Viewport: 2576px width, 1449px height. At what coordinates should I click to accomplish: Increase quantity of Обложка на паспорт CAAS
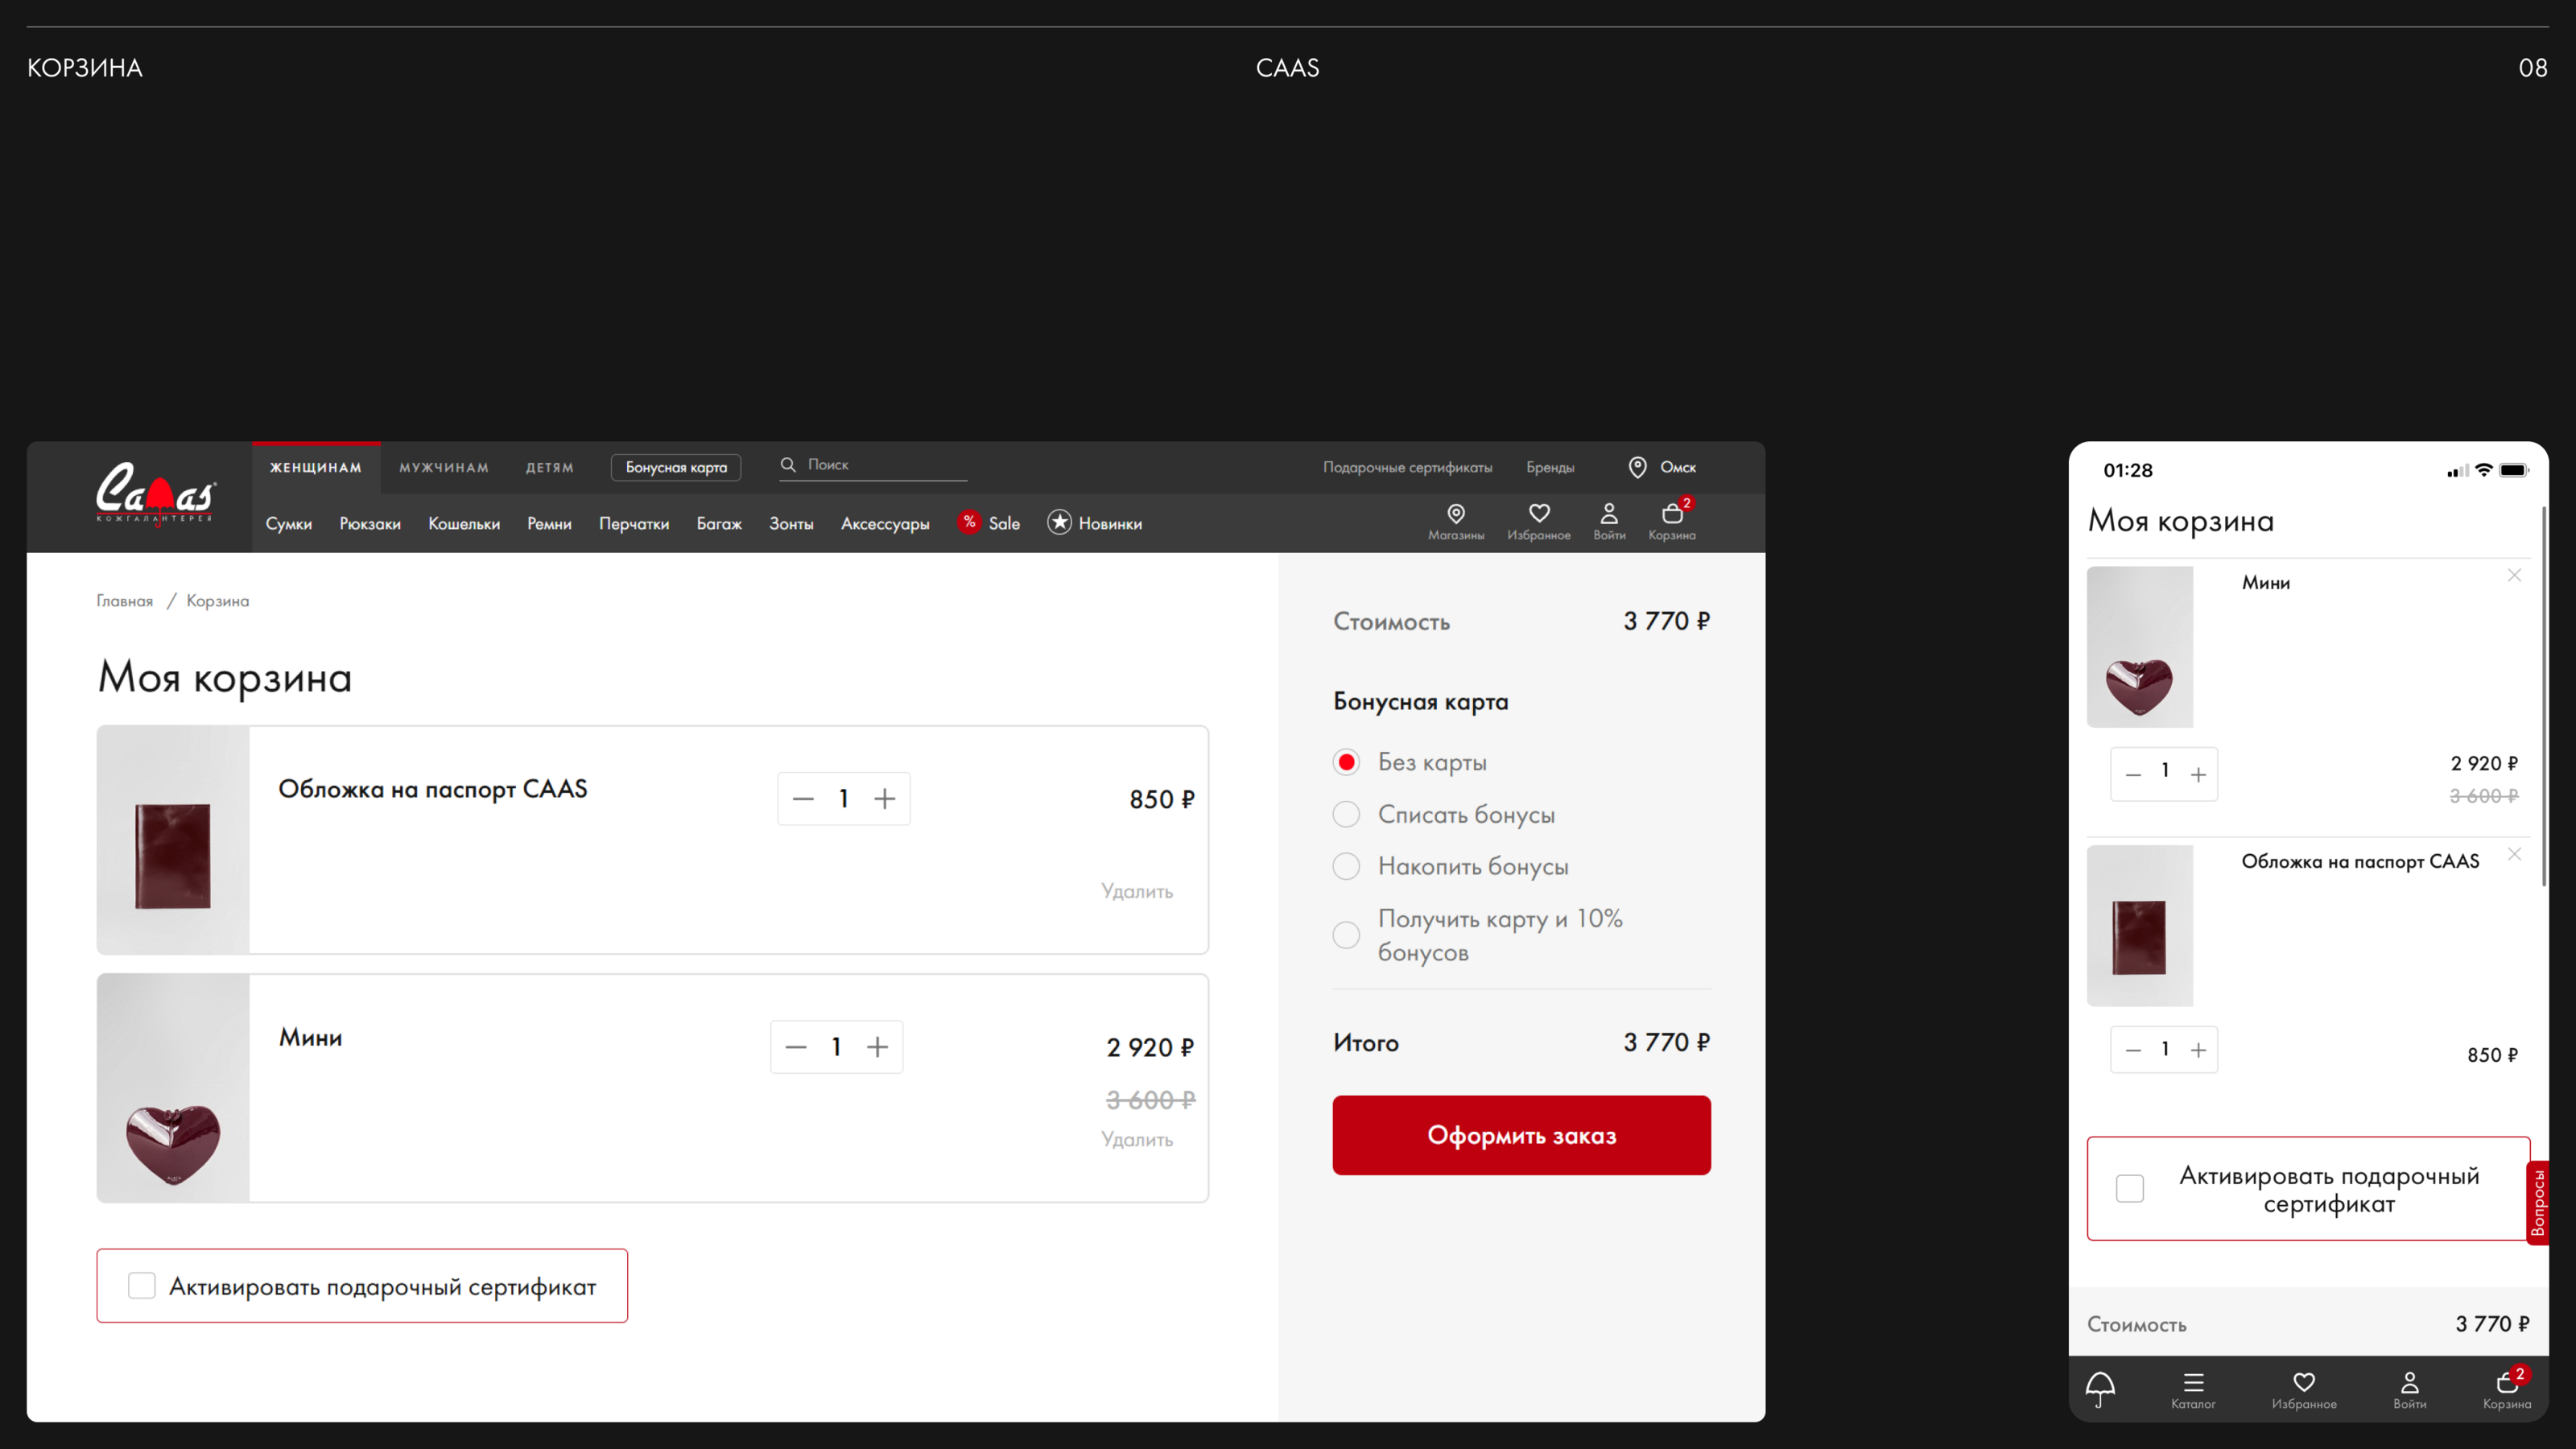(x=884, y=799)
